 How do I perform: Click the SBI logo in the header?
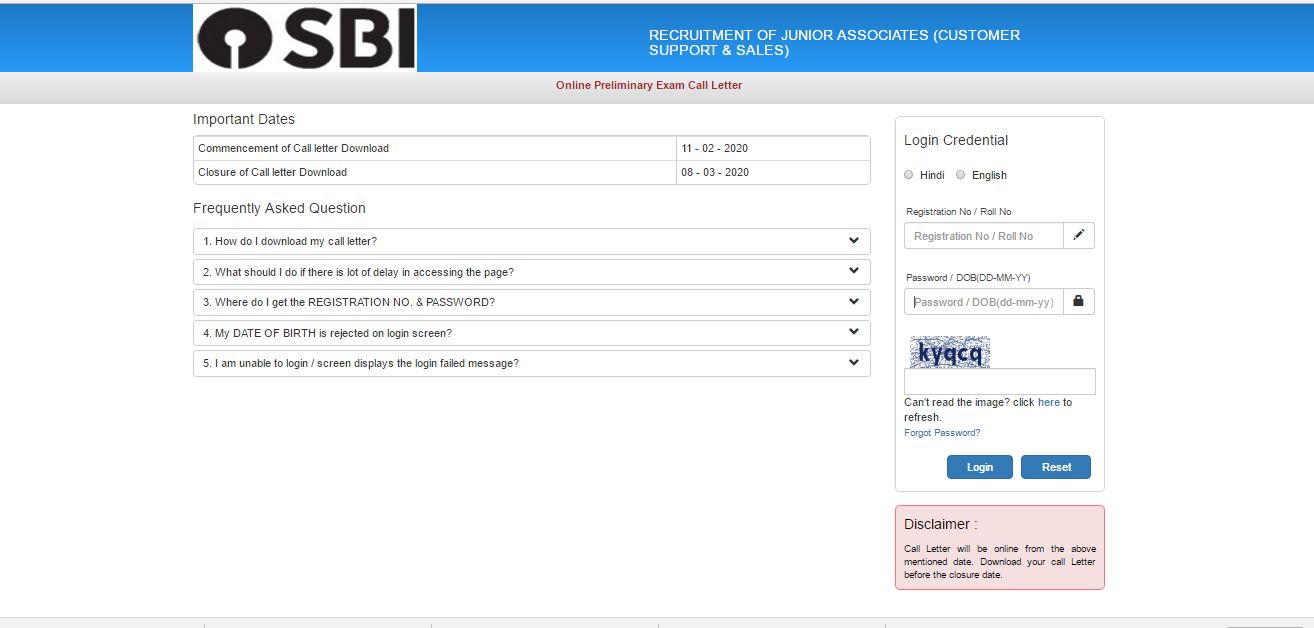(305, 38)
